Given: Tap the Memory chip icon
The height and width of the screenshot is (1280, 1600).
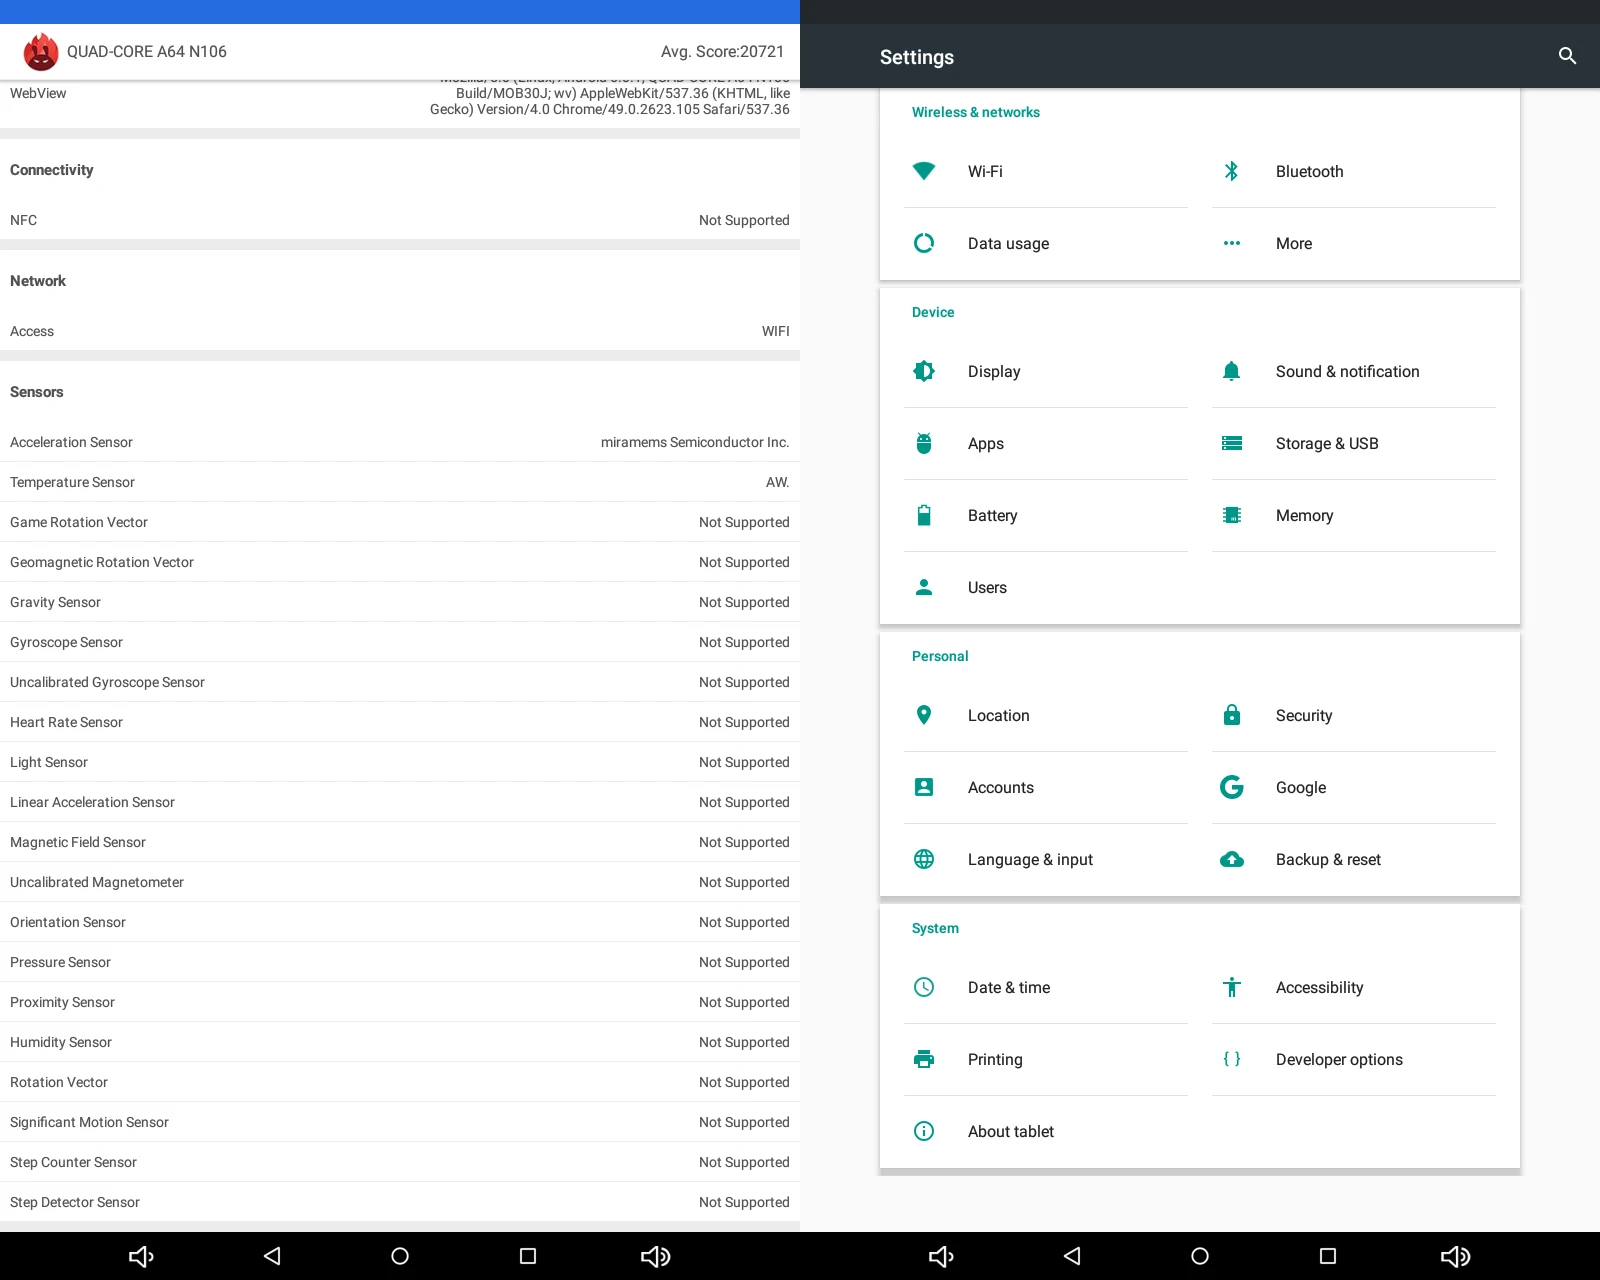Looking at the screenshot, I should pos(1232,515).
